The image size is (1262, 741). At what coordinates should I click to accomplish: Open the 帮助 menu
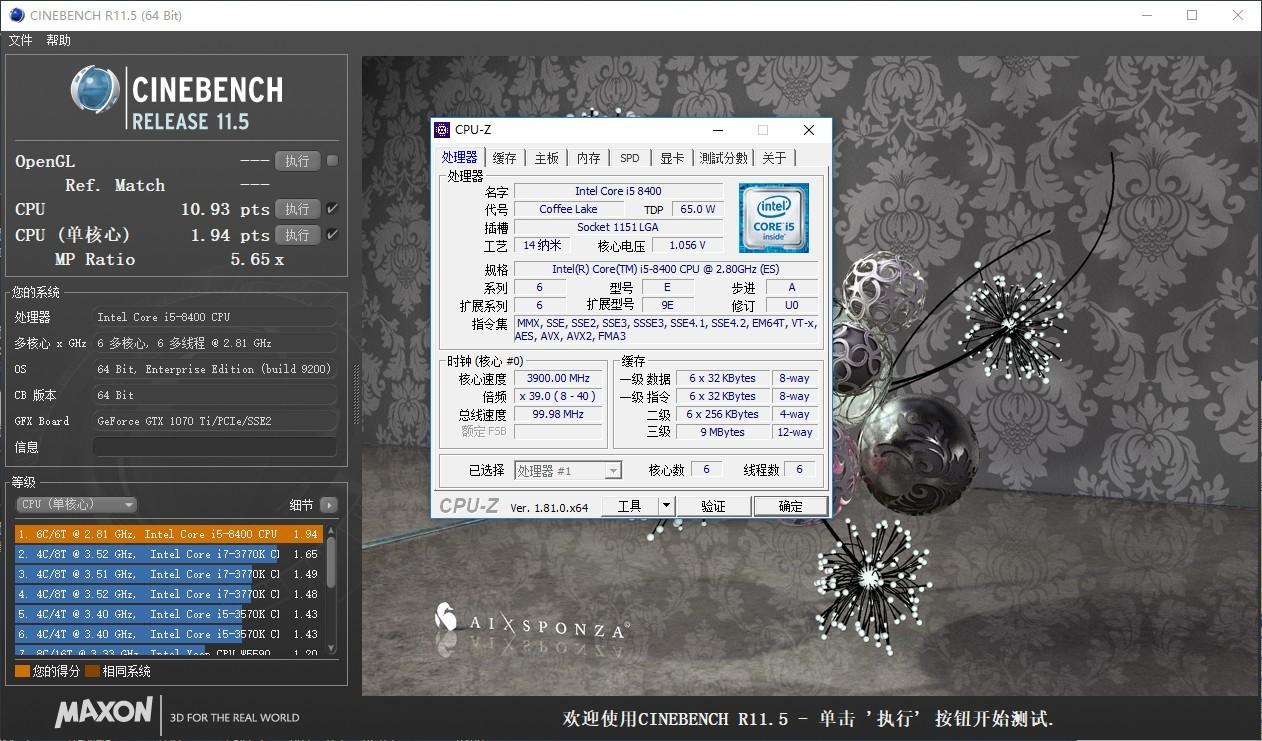58,41
